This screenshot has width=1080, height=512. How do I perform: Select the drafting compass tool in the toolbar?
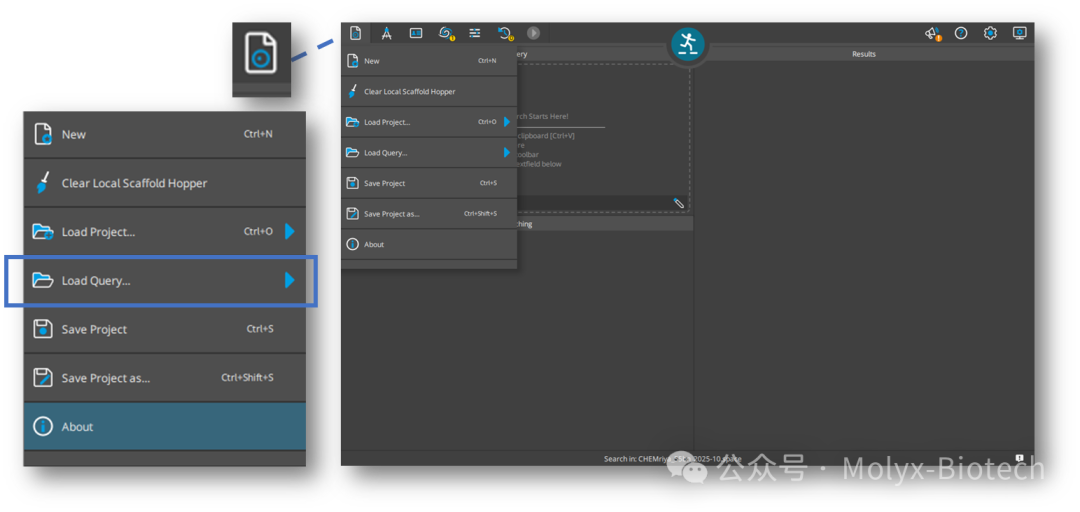[x=386, y=32]
